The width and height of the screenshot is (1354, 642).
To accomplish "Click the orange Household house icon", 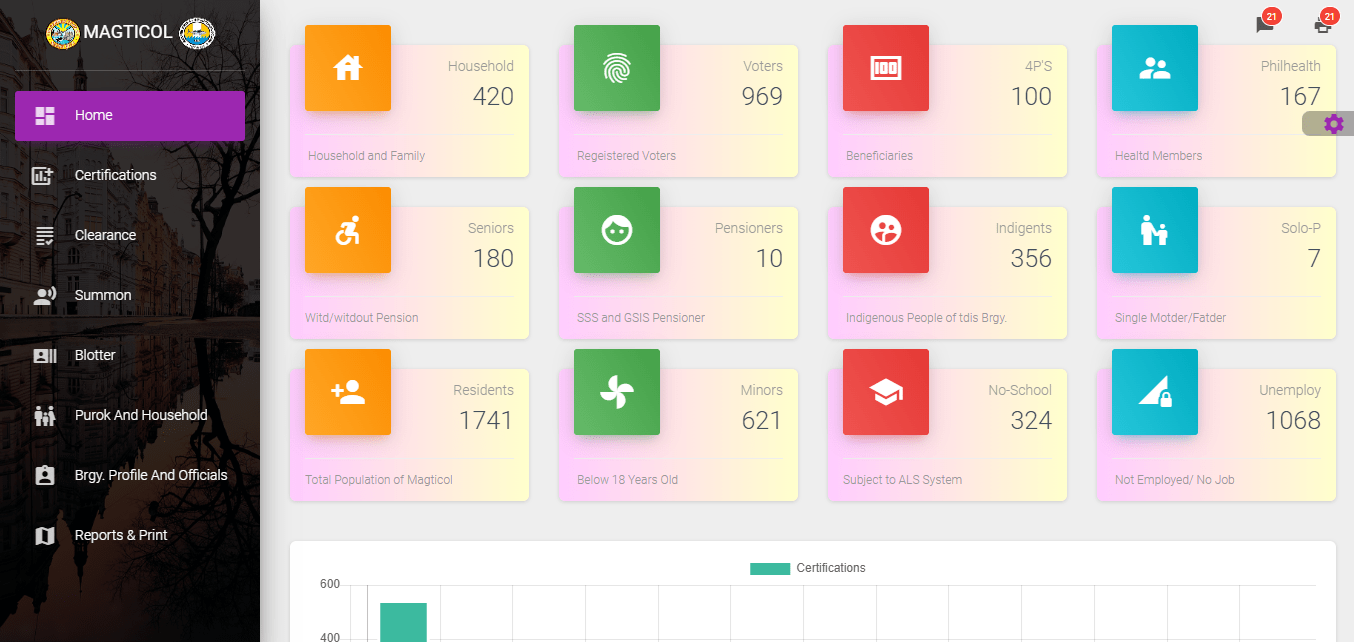I will pyautogui.click(x=347, y=68).
